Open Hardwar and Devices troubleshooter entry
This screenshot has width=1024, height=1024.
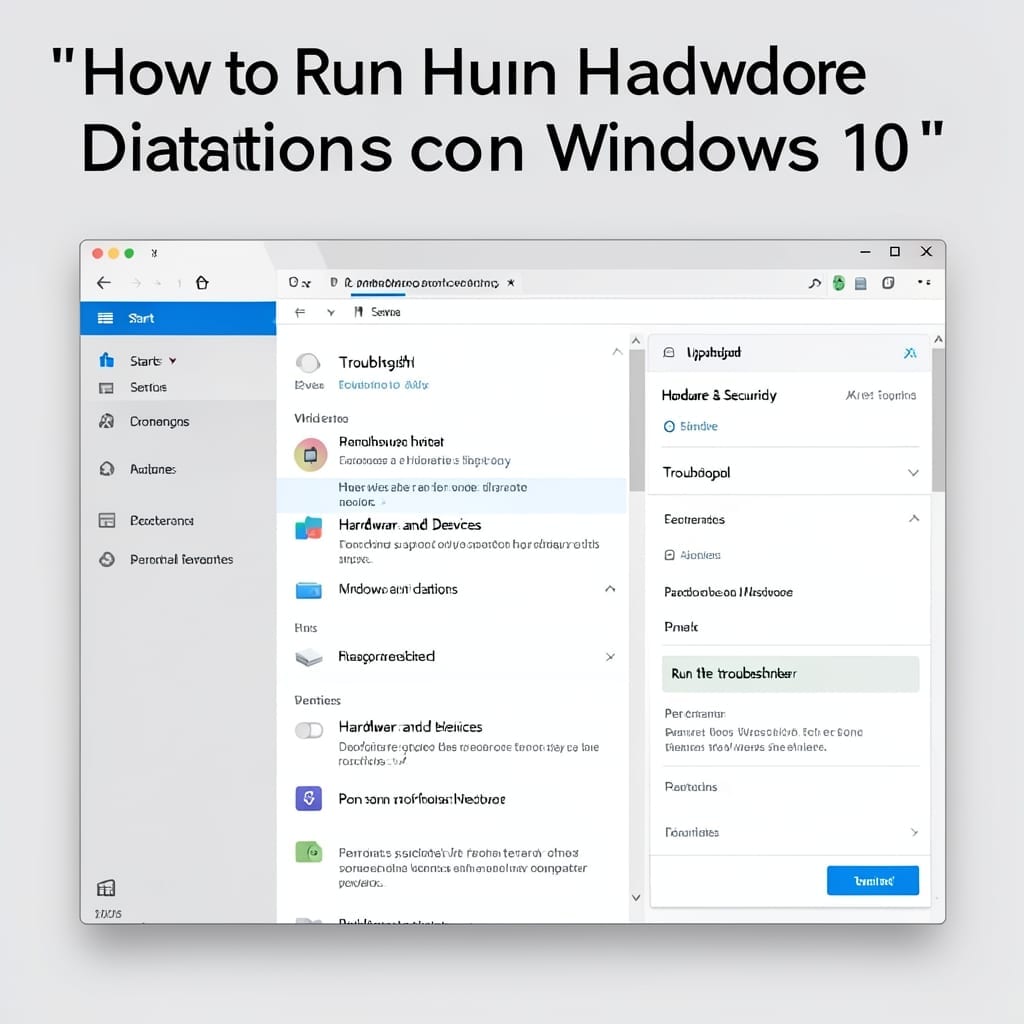click(409, 524)
